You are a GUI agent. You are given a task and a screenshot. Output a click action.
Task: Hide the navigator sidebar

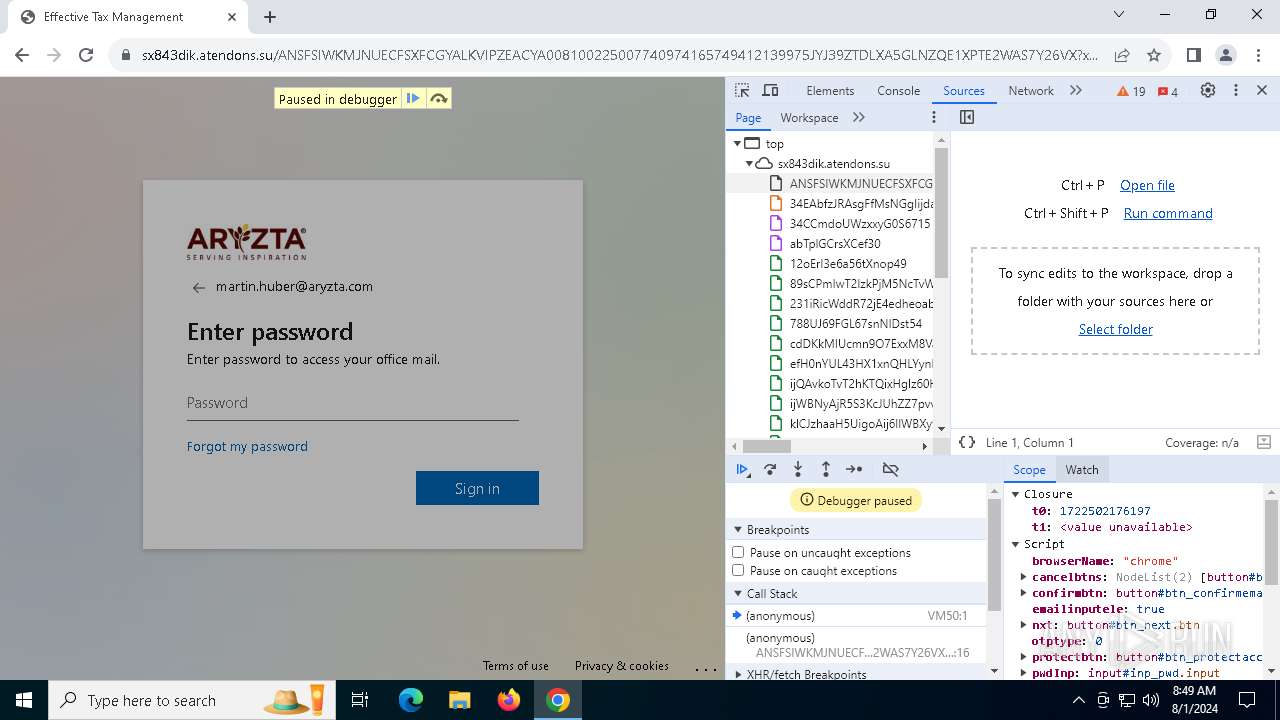pos(966,117)
